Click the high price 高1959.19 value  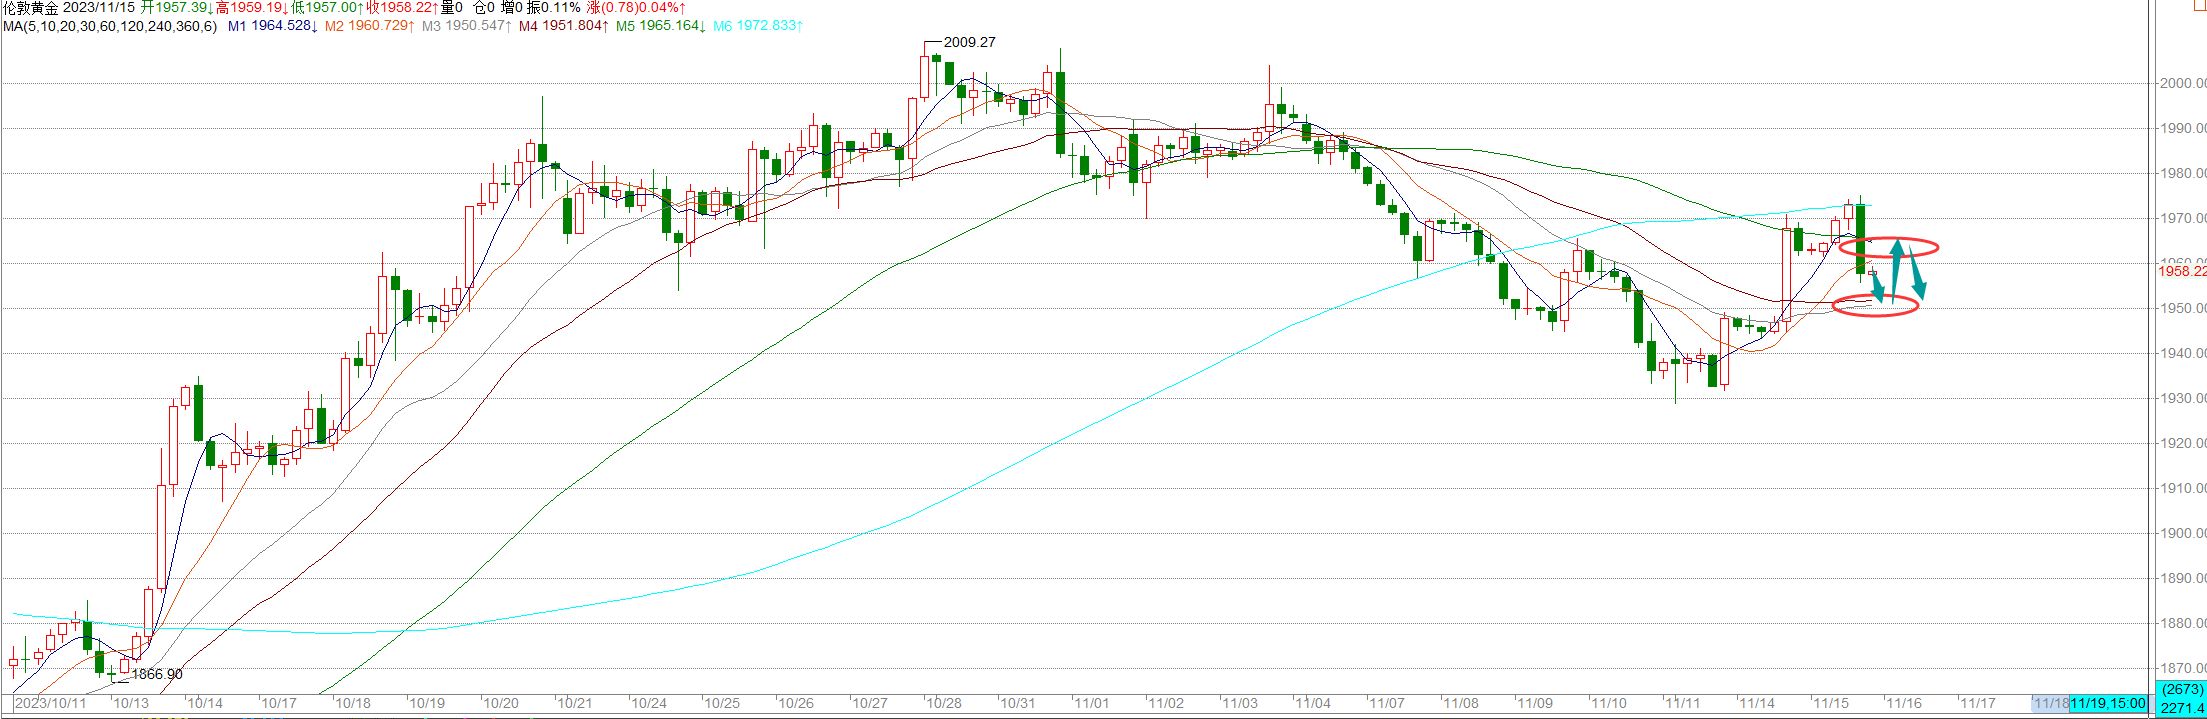(250, 8)
